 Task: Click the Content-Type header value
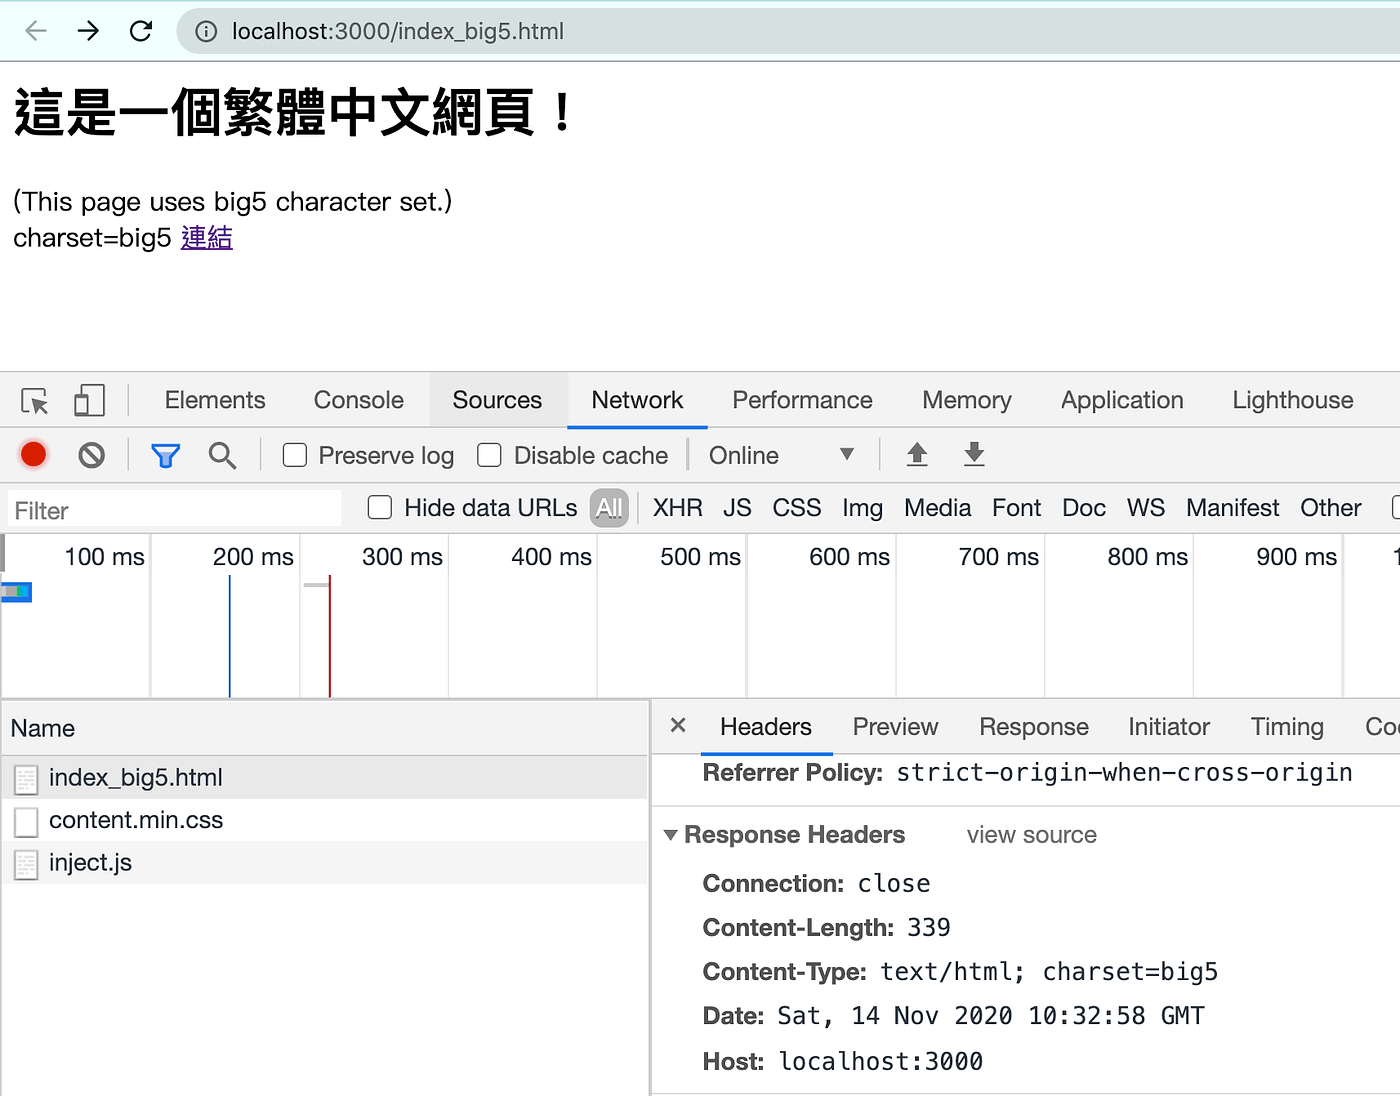[x=1049, y=972]
